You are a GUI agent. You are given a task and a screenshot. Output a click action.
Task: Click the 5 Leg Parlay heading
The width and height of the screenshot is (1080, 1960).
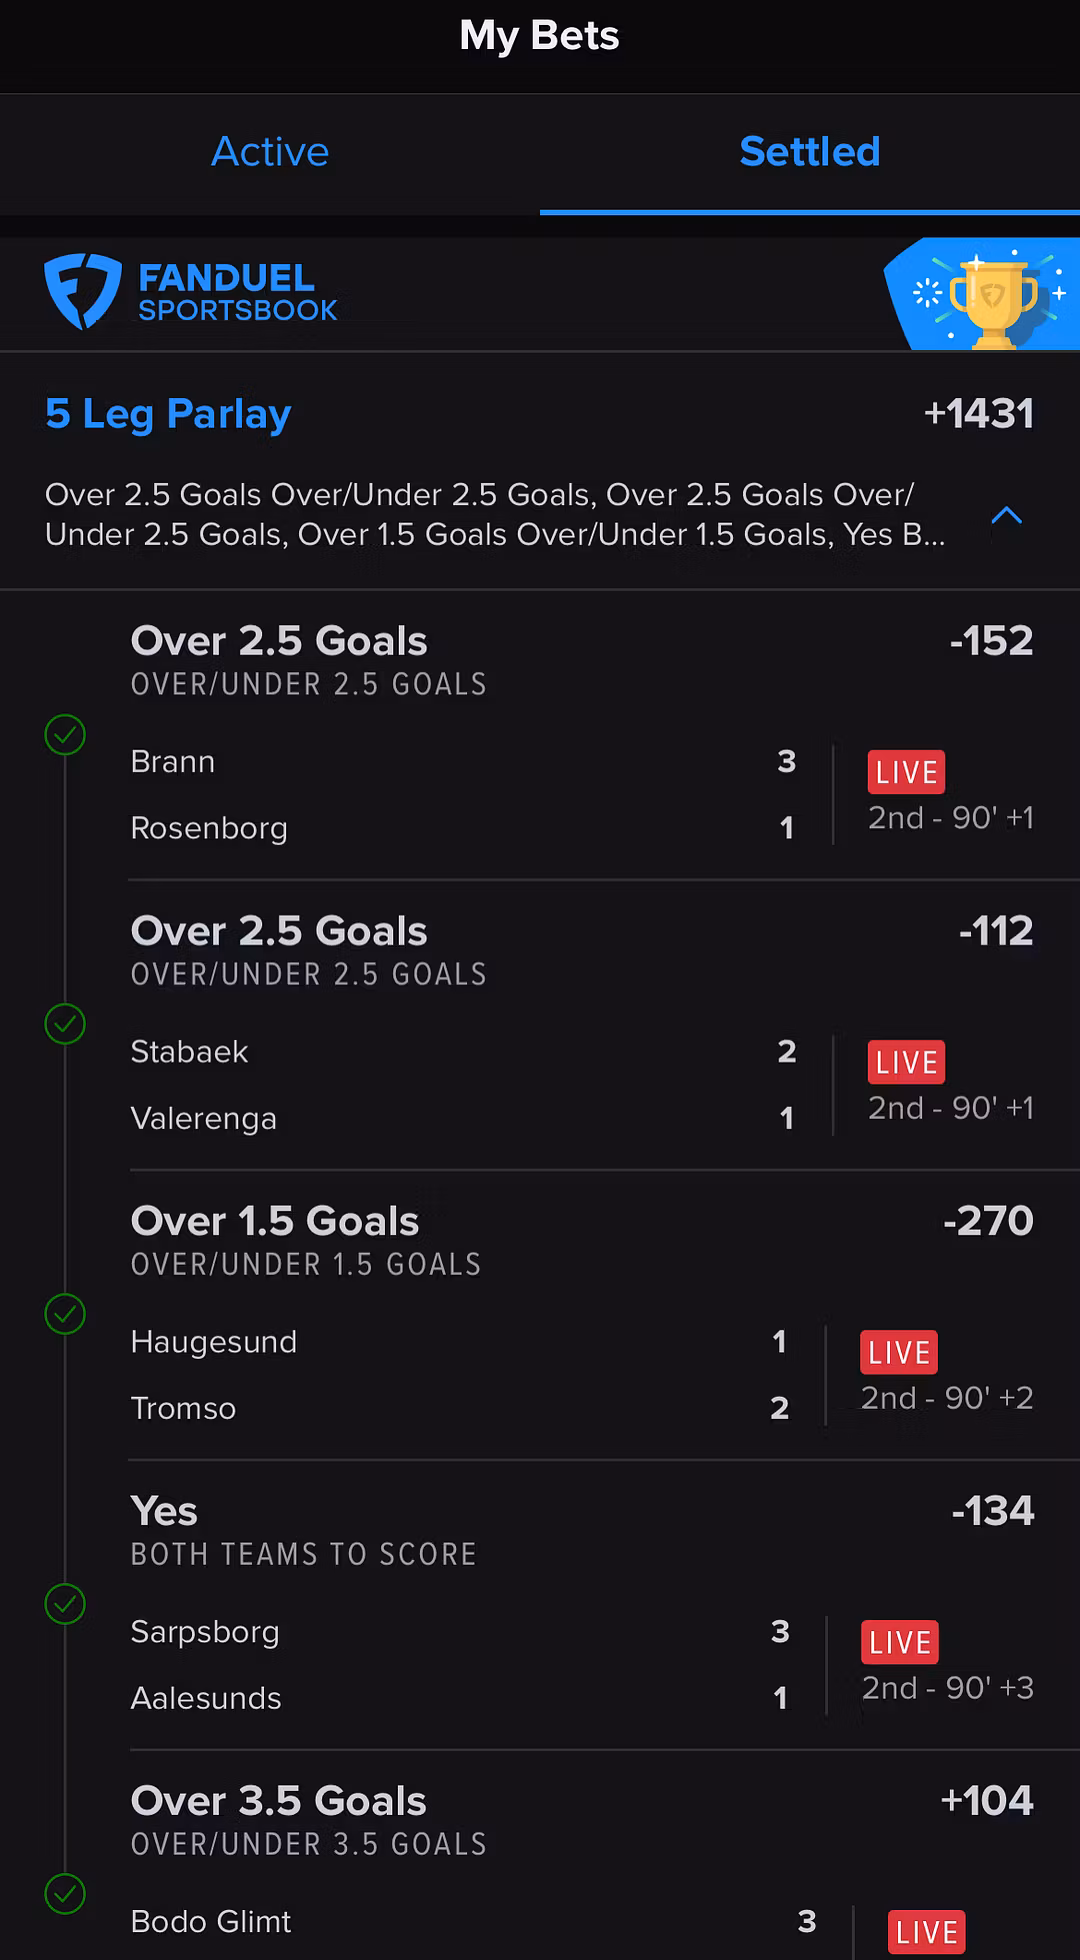coord(168,414)
